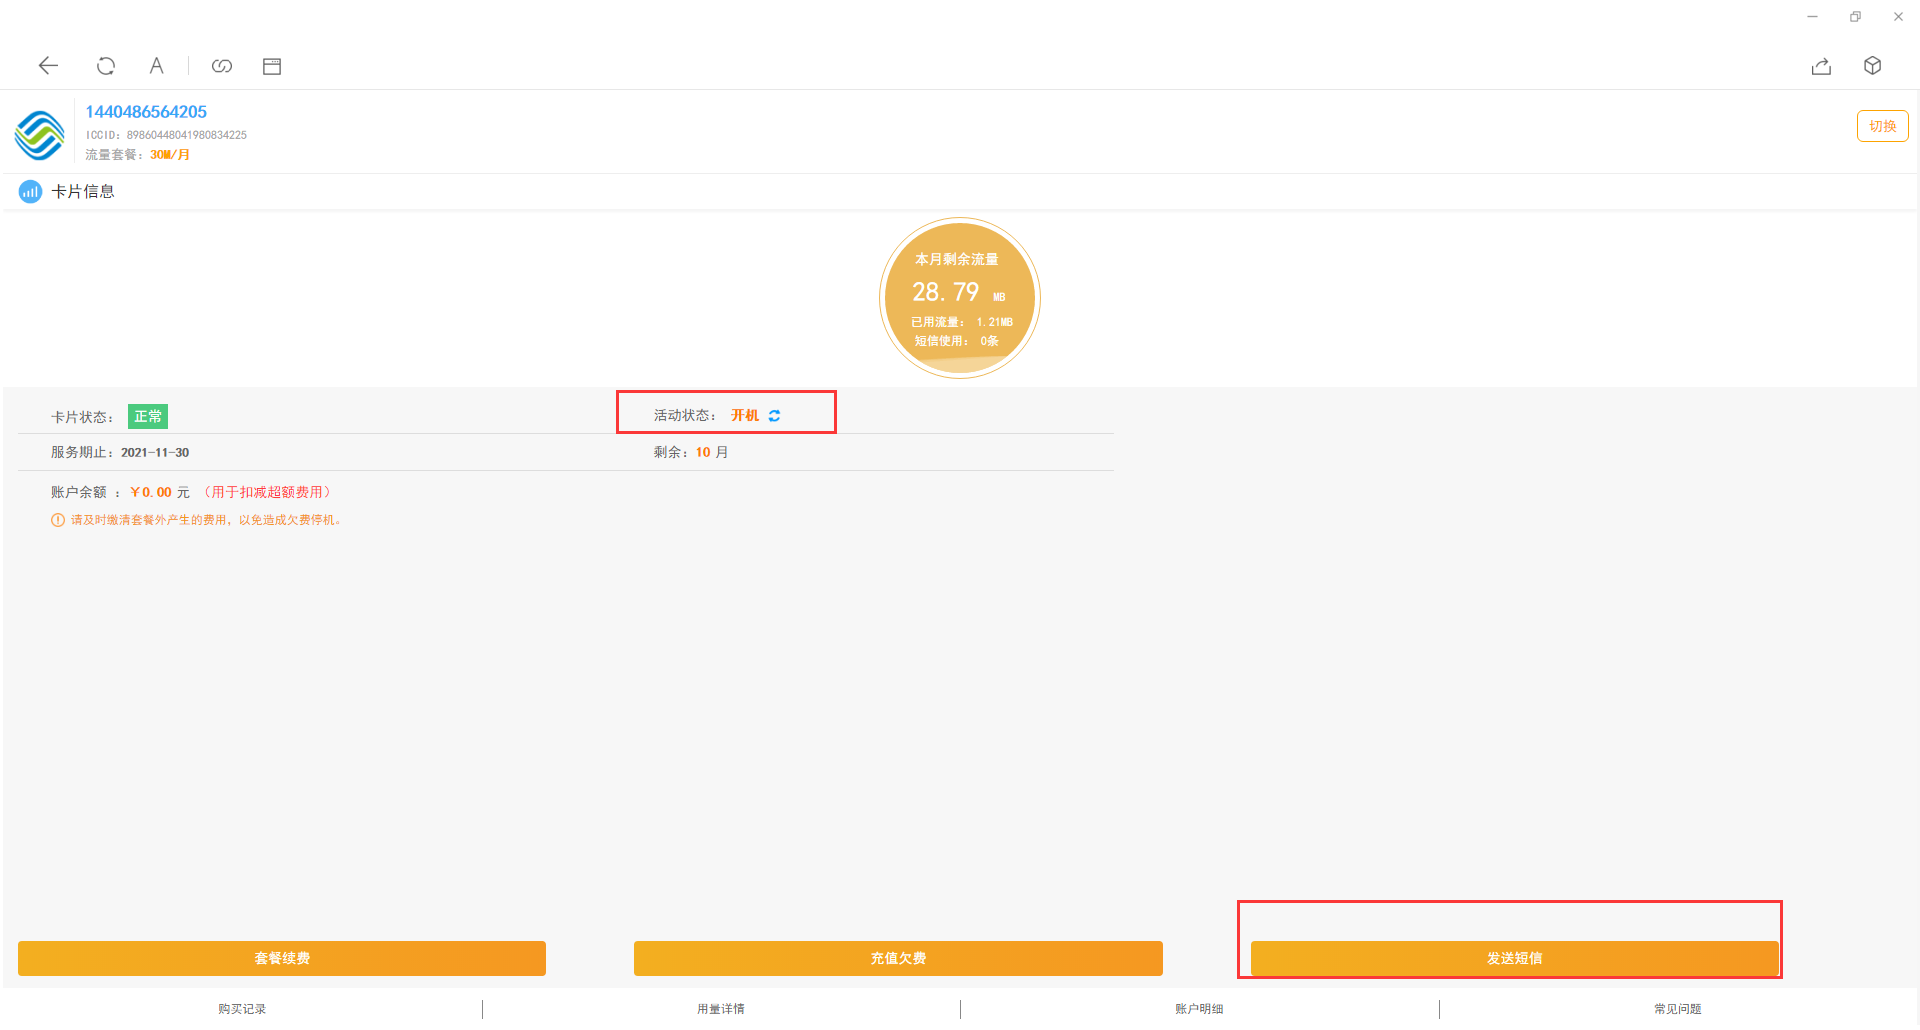Click the back arrow icon

click(x=48, y=66)
